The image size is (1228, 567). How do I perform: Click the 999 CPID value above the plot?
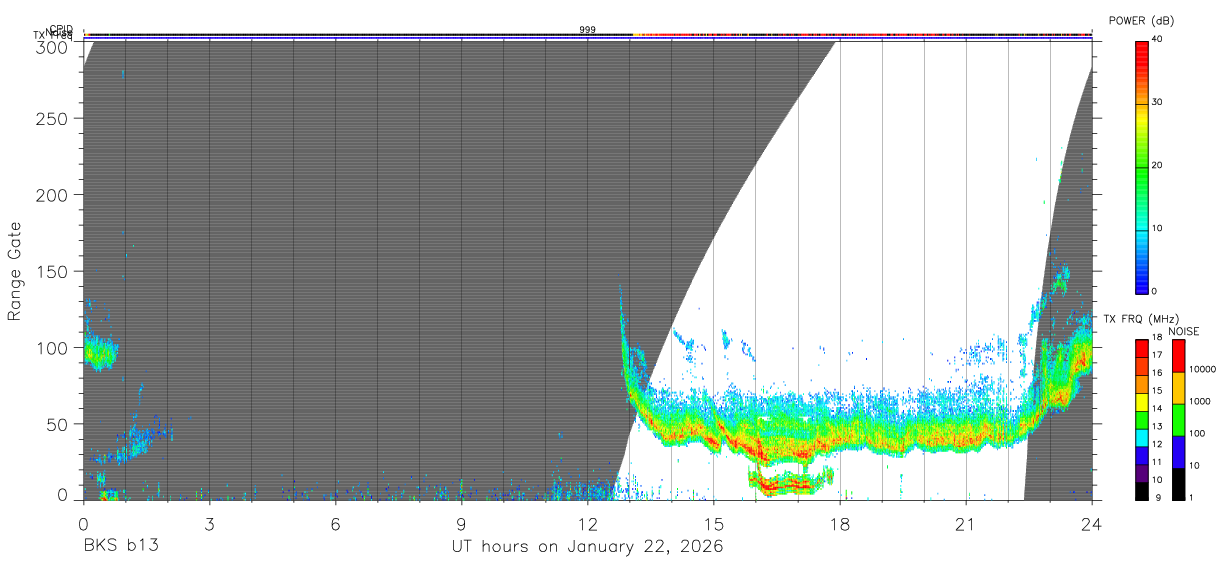point(587,30)
